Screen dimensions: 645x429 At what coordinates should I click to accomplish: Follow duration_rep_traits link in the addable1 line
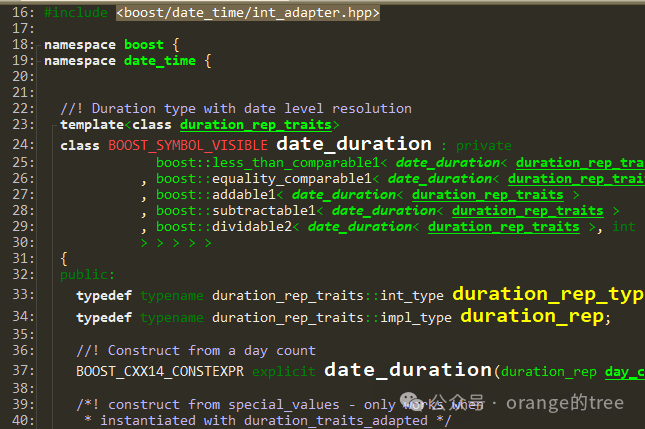[x=487, y=195]
